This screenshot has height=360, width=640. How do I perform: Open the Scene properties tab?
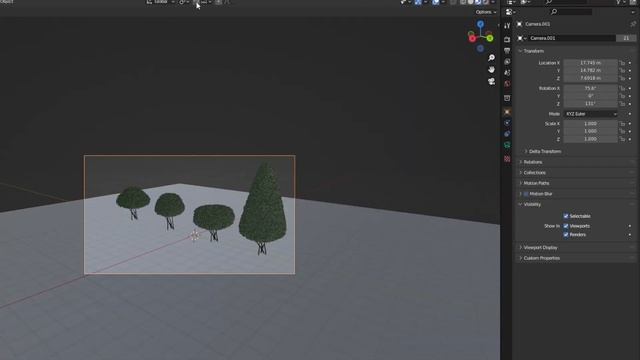(x=507, y=73)
